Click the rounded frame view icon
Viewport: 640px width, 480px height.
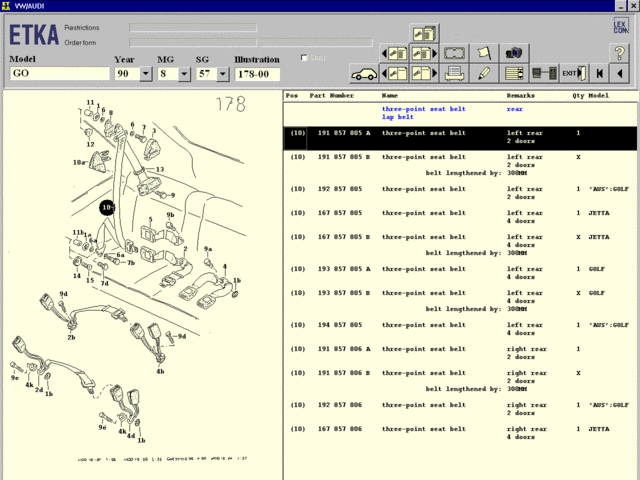(x=454, y=53)
